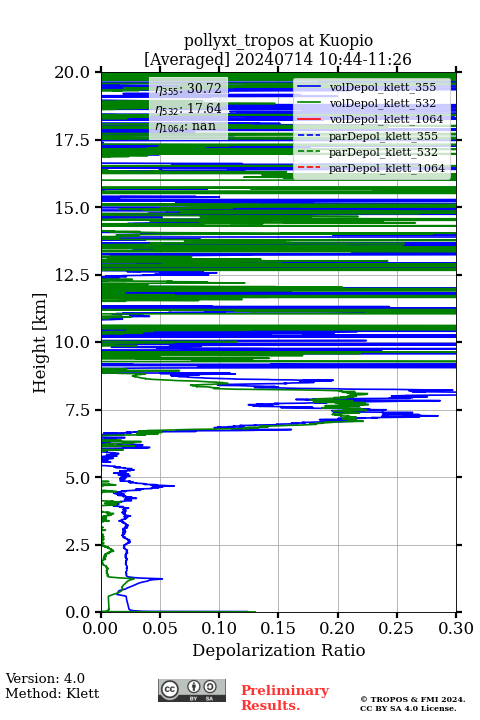Click the plot title pollyxt_tropos at Kuopio

(x=278, y=41)
